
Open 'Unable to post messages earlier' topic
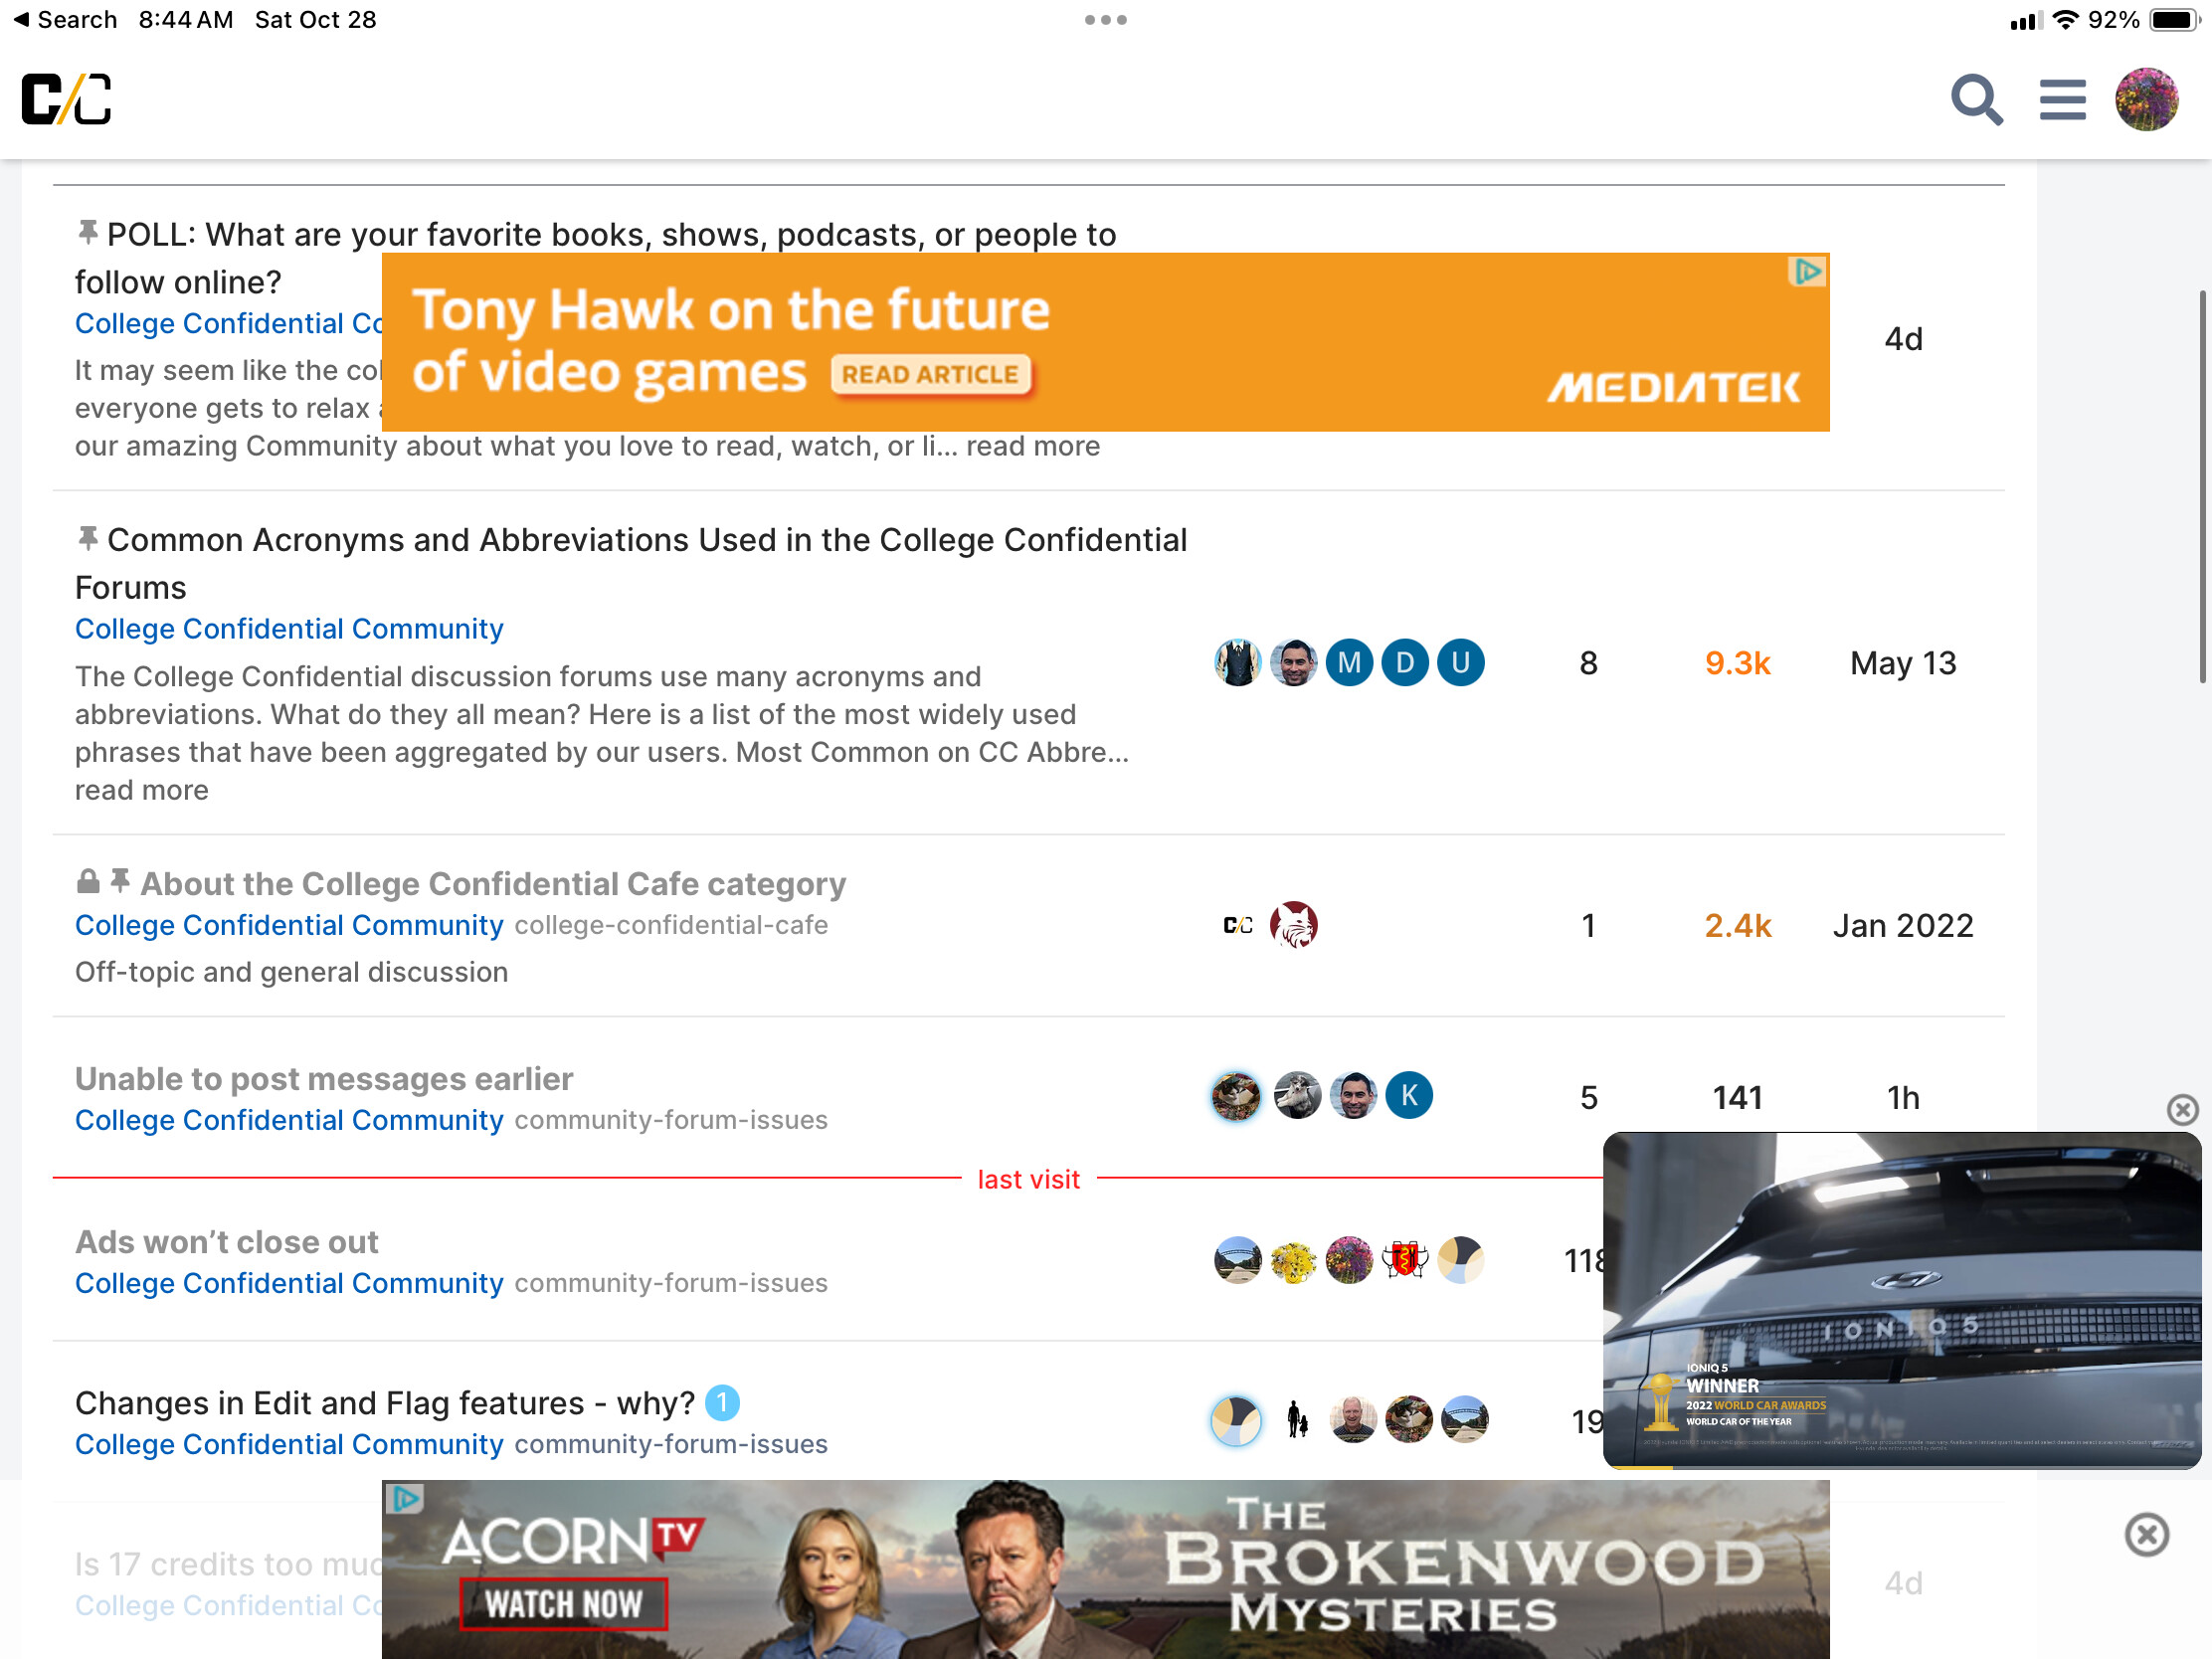click(x=324, y=1078)
